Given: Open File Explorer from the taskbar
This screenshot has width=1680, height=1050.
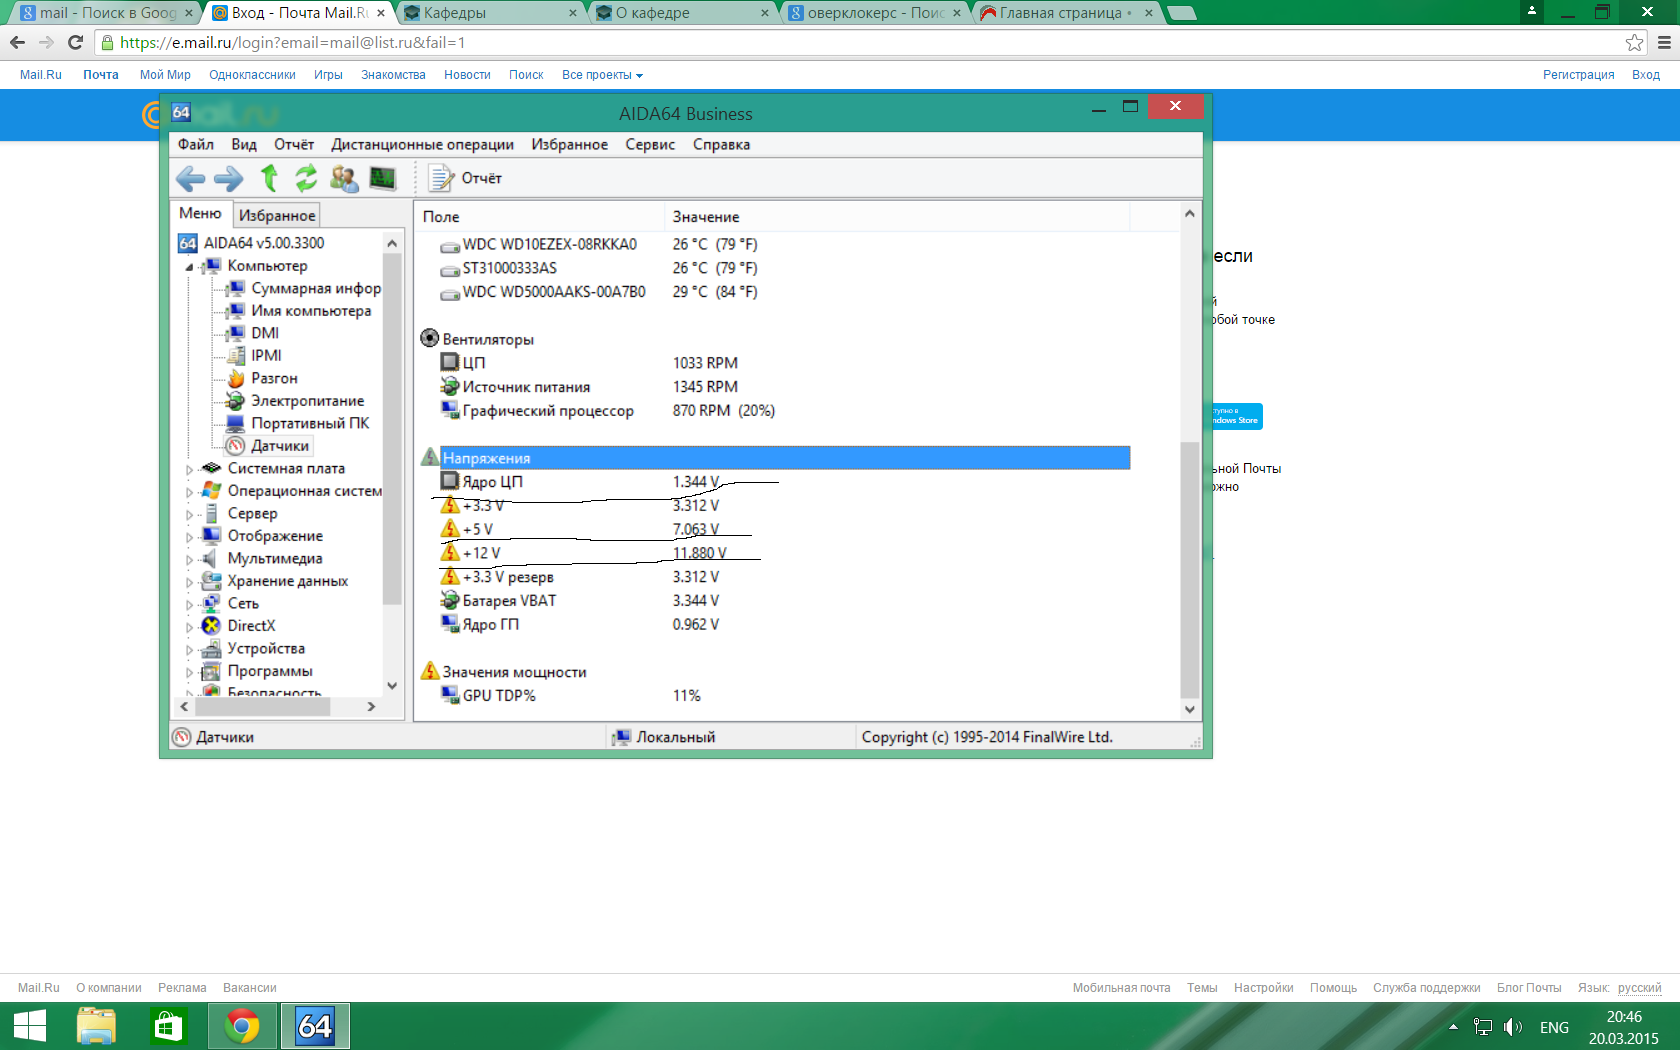Looking at the screenshot, I should point(96,1026).
